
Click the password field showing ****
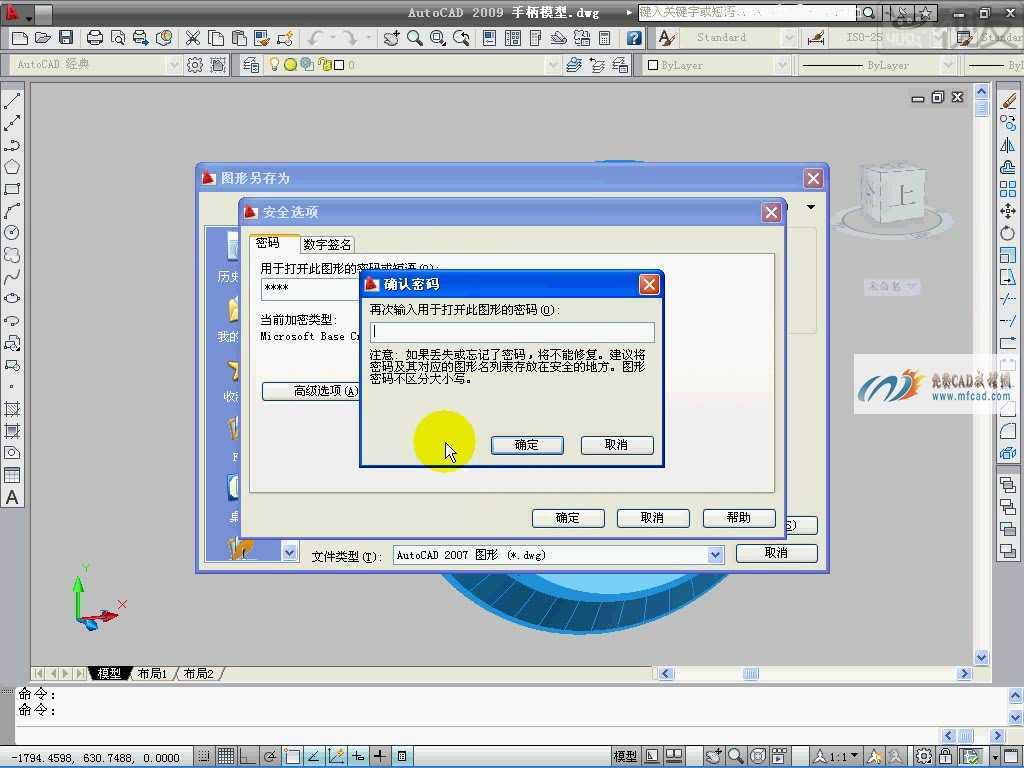point(310,289)
